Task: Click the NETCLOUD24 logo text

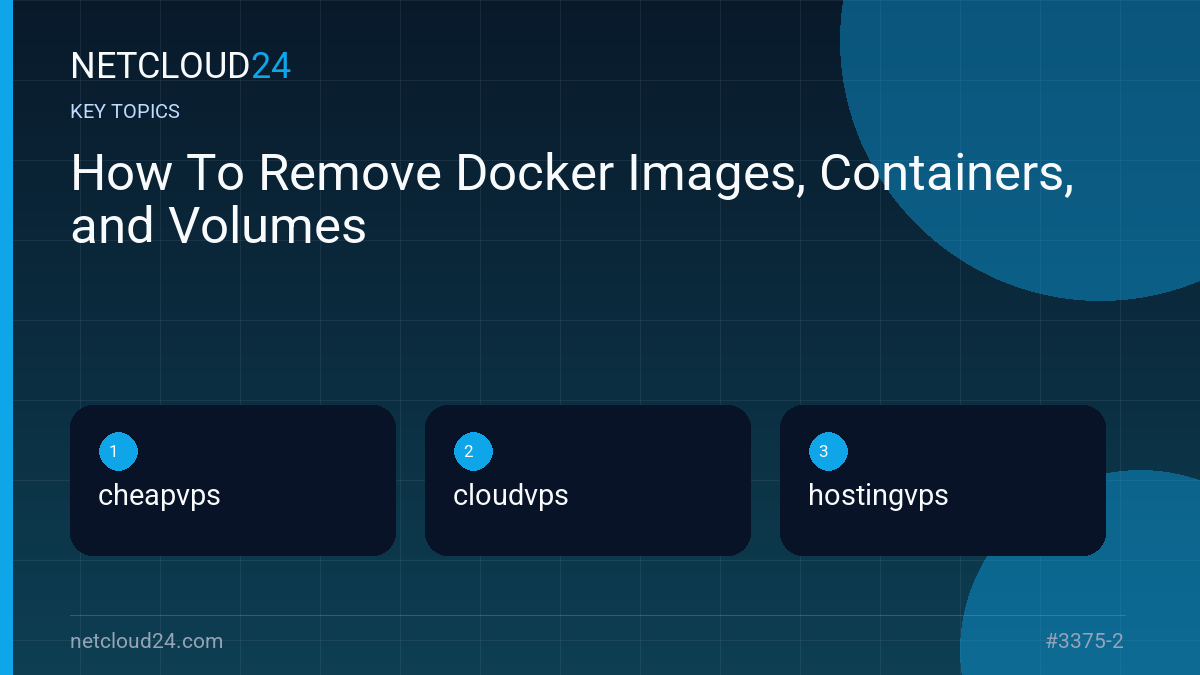Action: [x=181, y=66]
